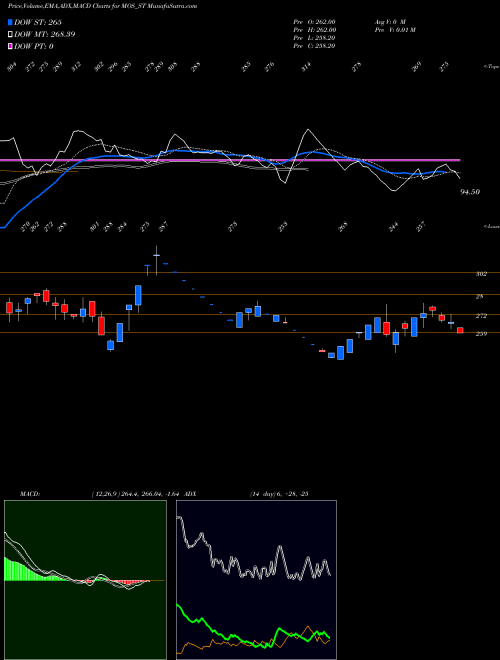
Task: Click the white DOW MT legend swatch
Action: pyautogui.click(x=10, y=34)
